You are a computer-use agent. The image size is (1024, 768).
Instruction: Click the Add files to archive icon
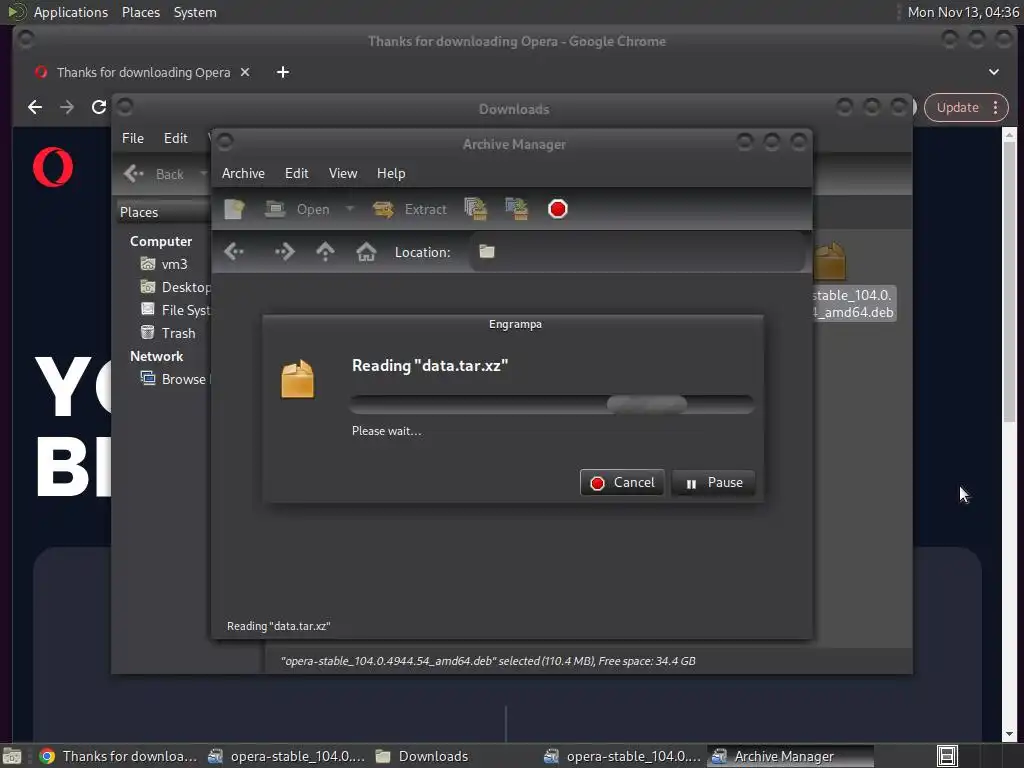point(476,209)
